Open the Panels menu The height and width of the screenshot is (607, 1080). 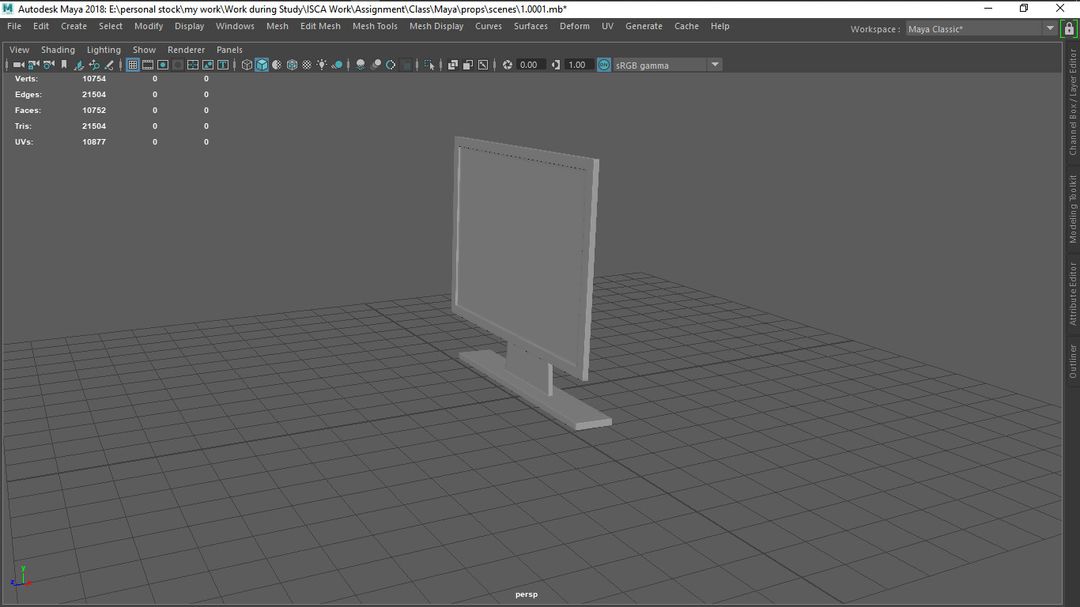(229, 50)
